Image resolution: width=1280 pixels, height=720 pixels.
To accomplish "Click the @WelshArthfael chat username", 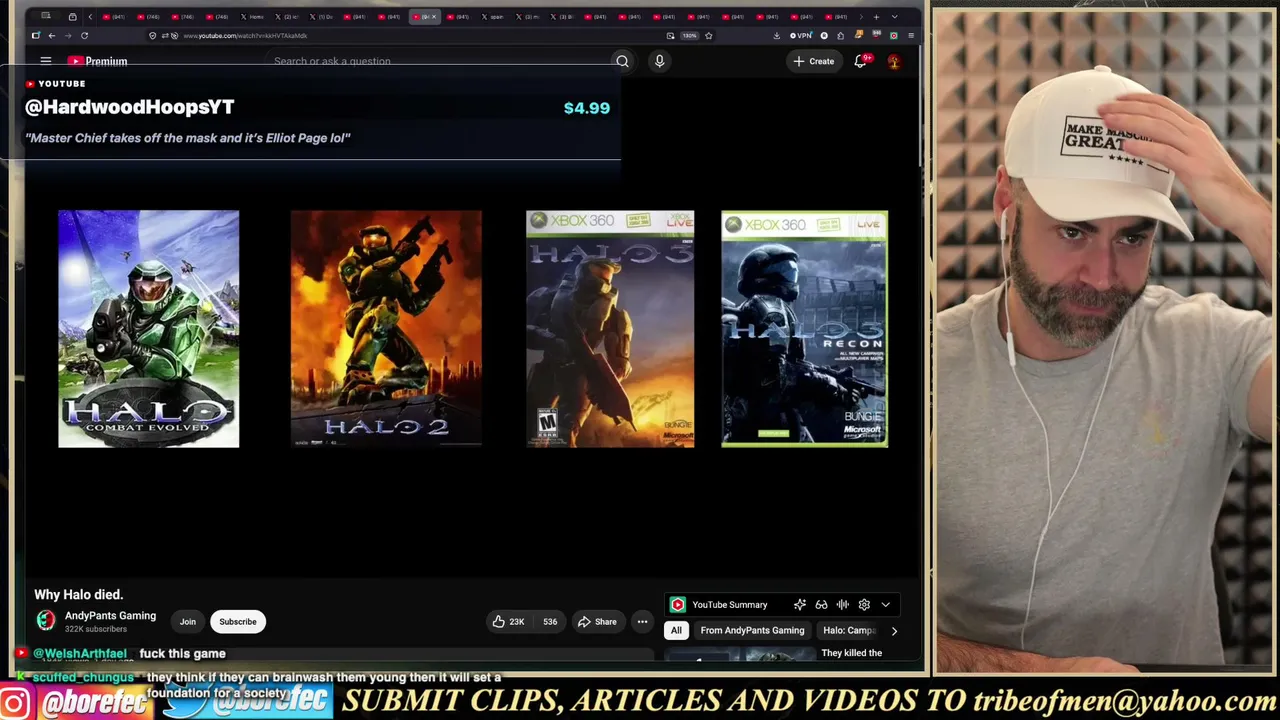I will point(80,654).
